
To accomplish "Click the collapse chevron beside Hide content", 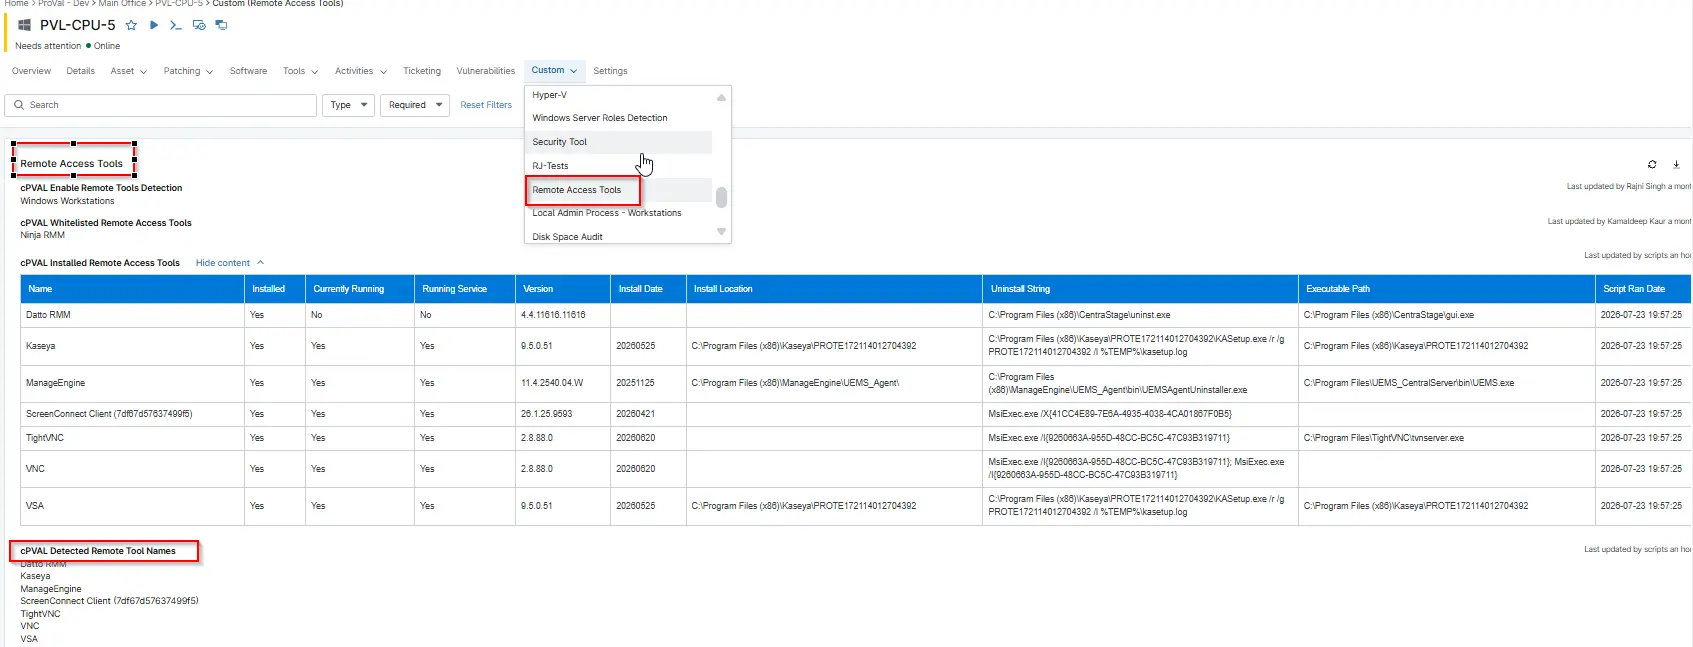I will coord(260,263).
